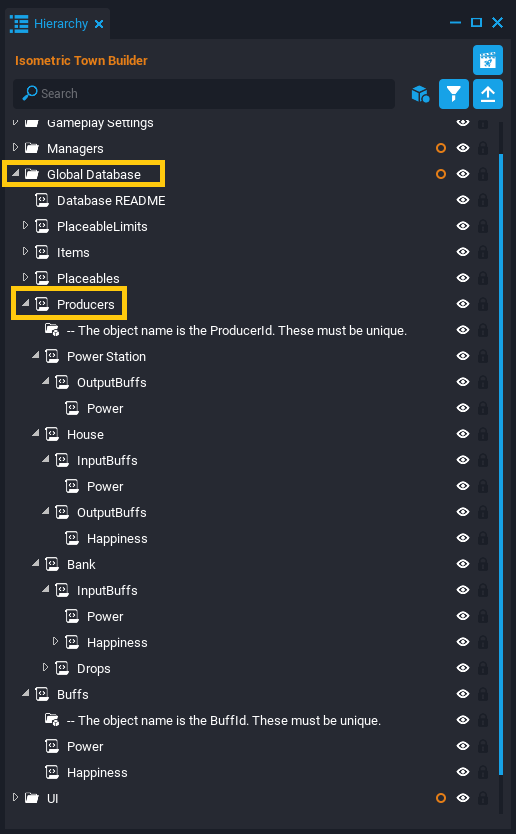This screenshot has width=516, height=834.
Task: Expand the Managers folder
Action: [x=15, y=147]
